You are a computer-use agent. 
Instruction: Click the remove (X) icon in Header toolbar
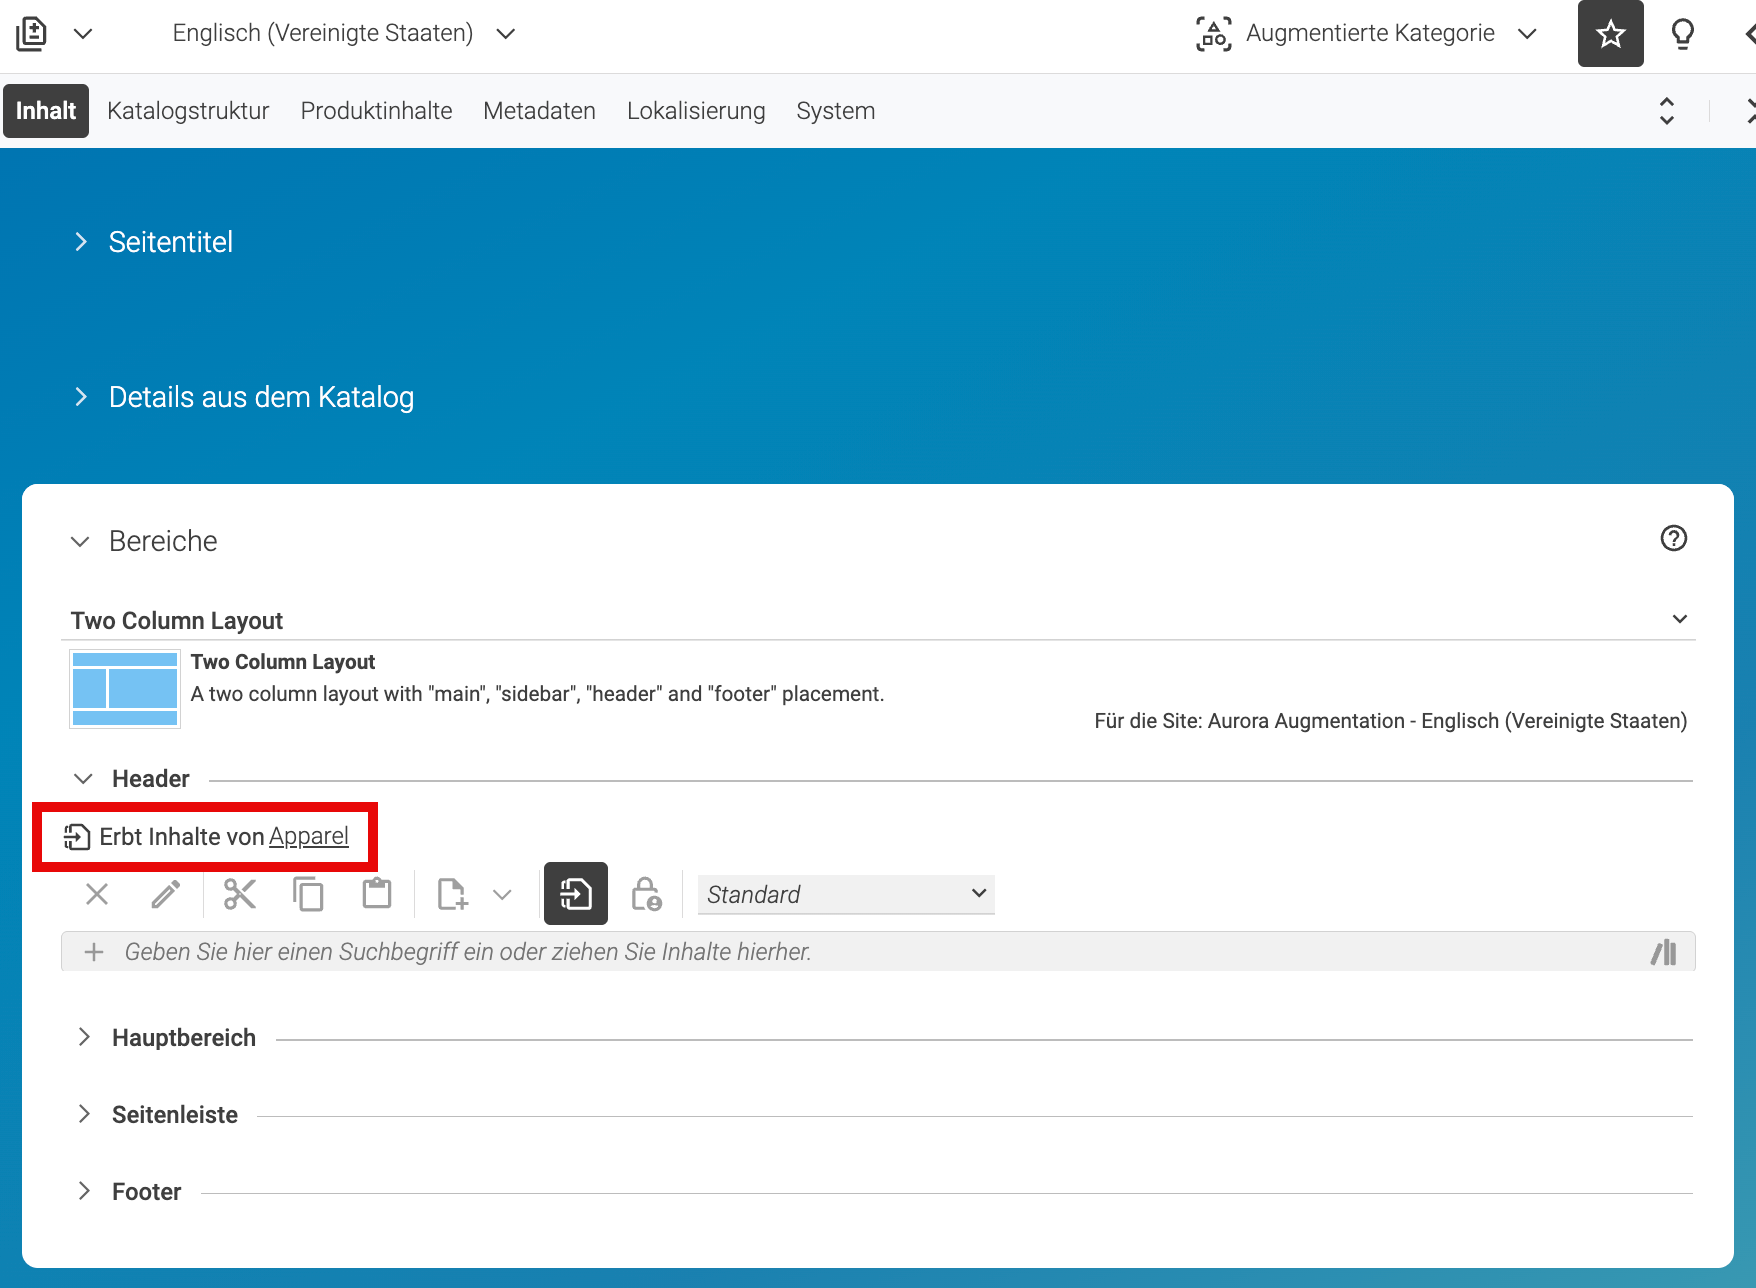[97, 894]
